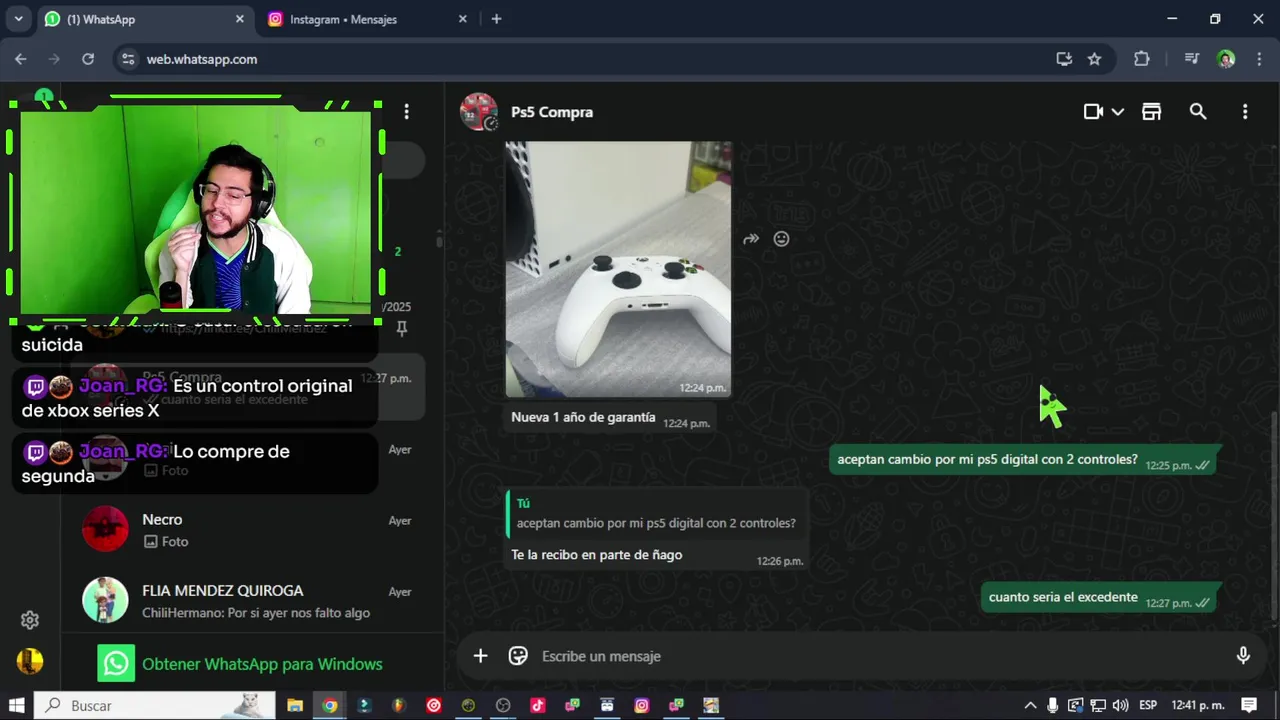The image size is (1280, 720).
Task: Click quoted reply 'aceptan cambio por mi ps5'
Action: (x=656, y=514)
